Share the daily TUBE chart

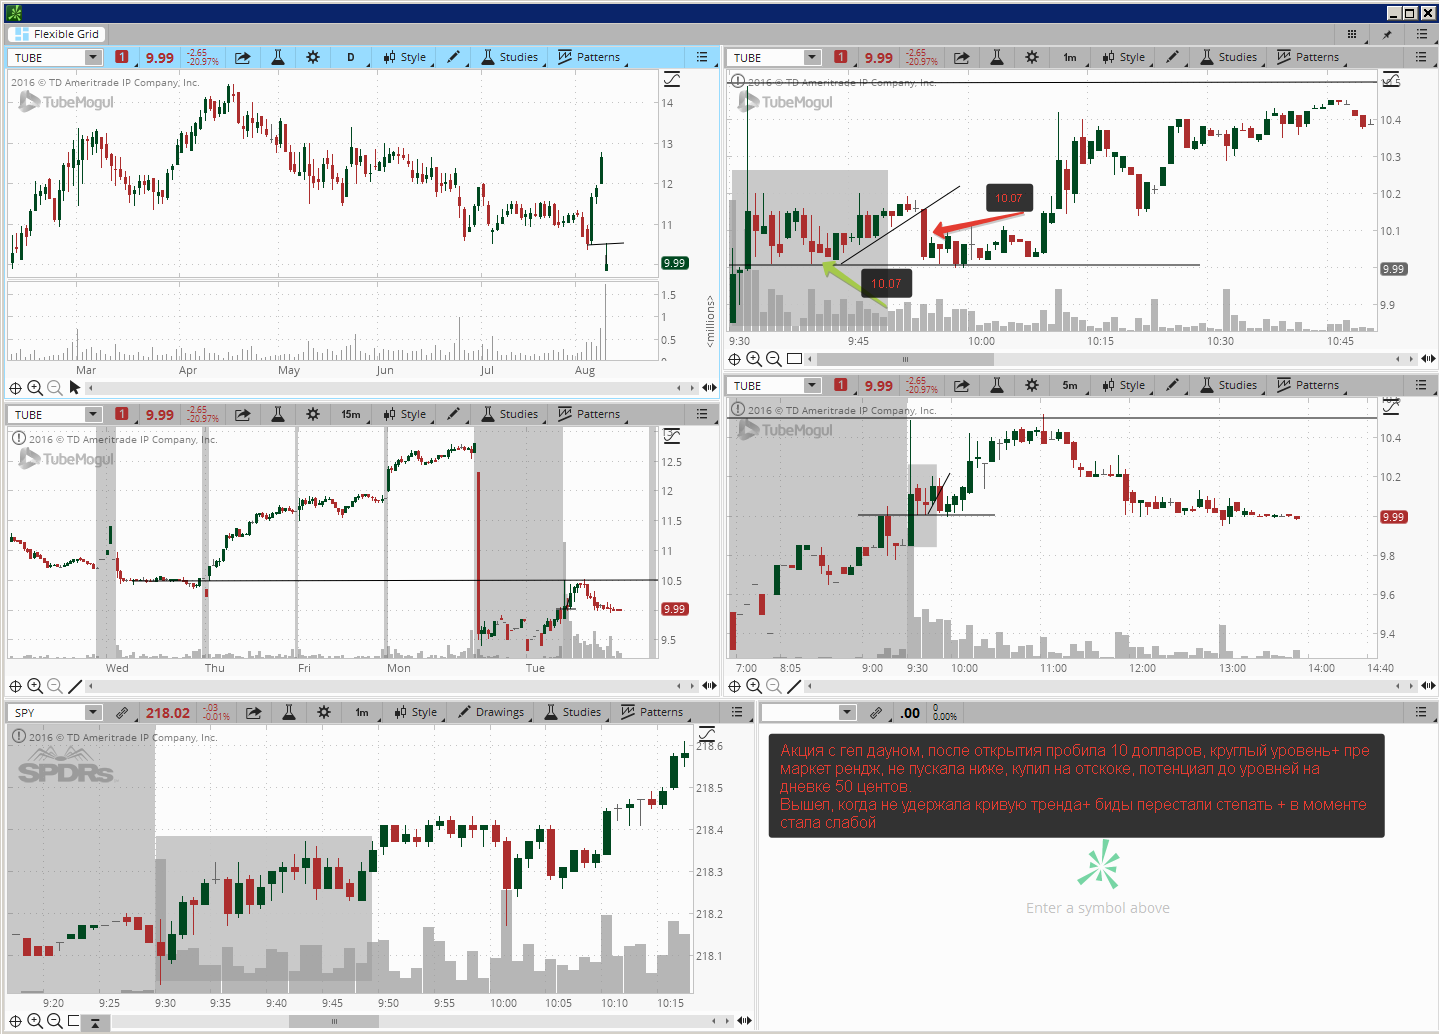[243, 58]
